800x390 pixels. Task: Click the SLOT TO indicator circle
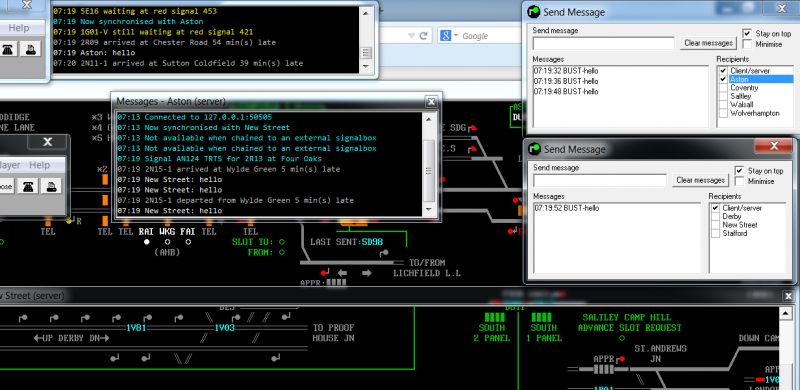(282, 241)
